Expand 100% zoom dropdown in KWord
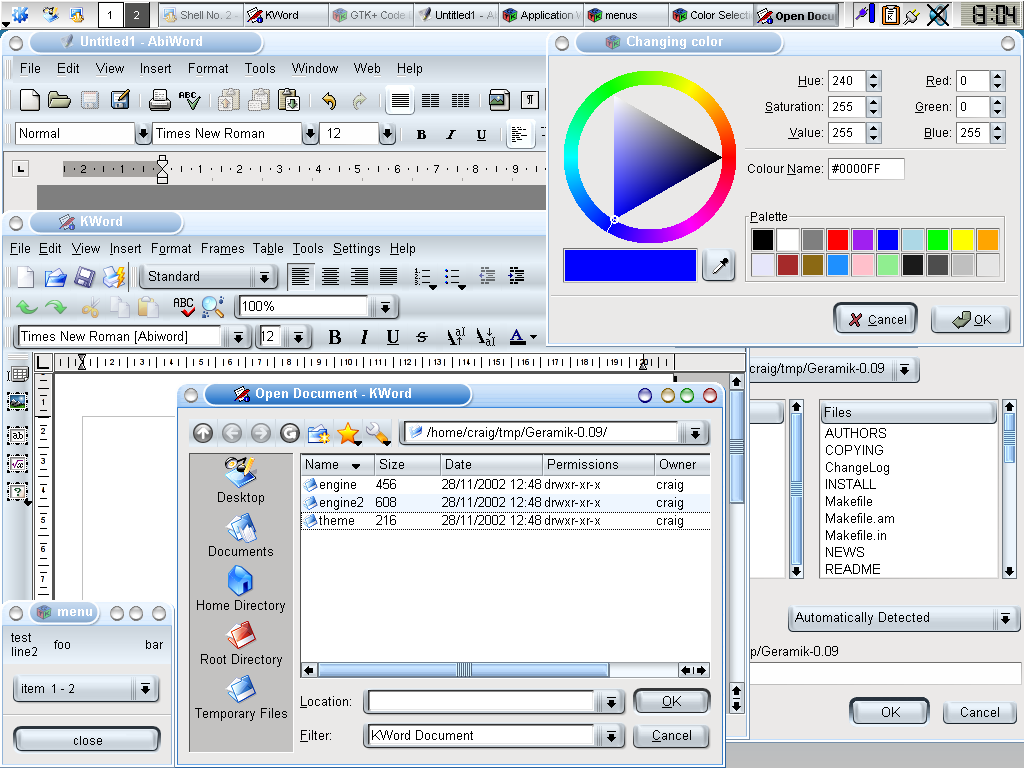The width and height of the screenshot is (1024, 768). point(385,306)
